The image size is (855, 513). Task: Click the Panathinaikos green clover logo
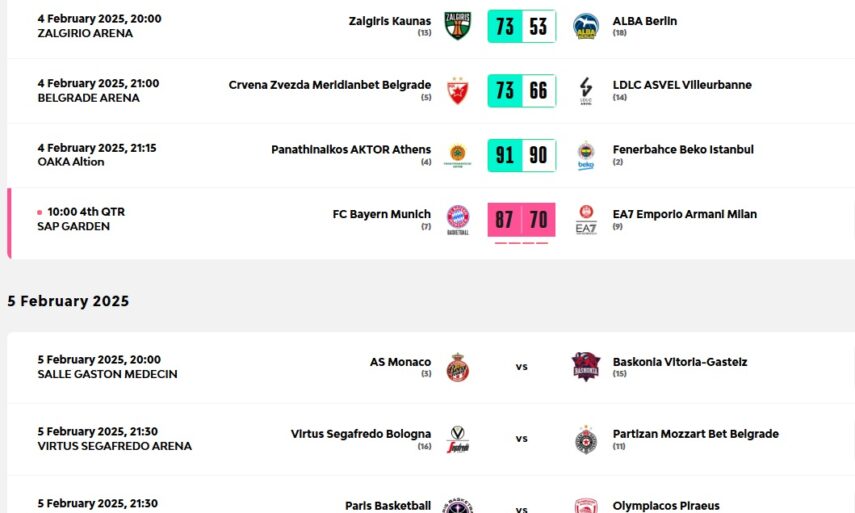[458, 155]
